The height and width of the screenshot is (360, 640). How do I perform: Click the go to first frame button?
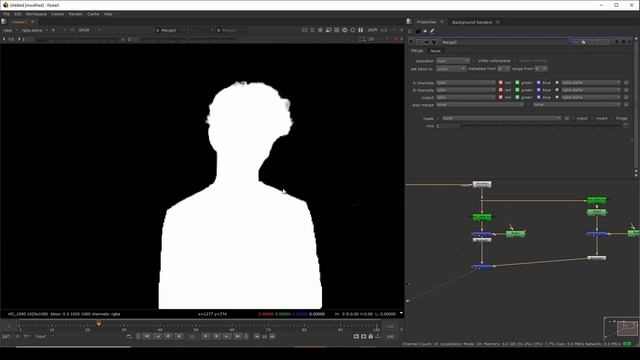147,336
